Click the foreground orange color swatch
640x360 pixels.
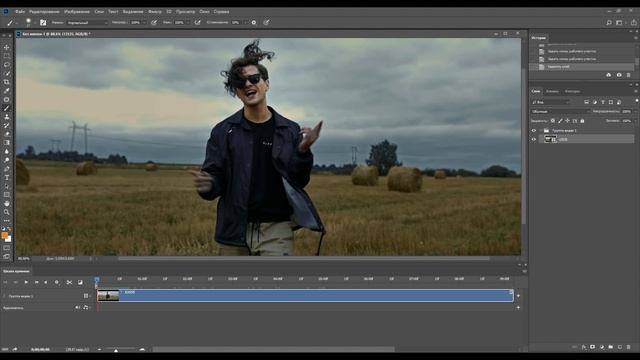coord(5,236)
